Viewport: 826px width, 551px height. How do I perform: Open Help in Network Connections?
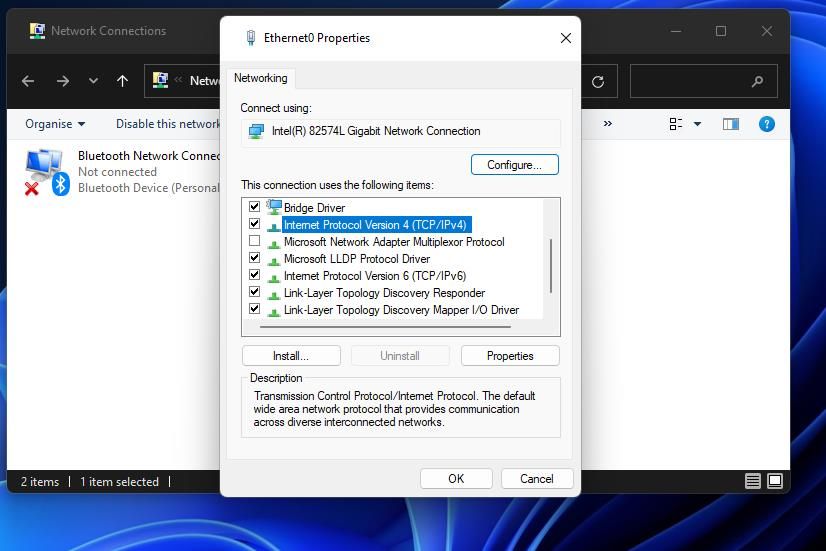coord(766,124)
